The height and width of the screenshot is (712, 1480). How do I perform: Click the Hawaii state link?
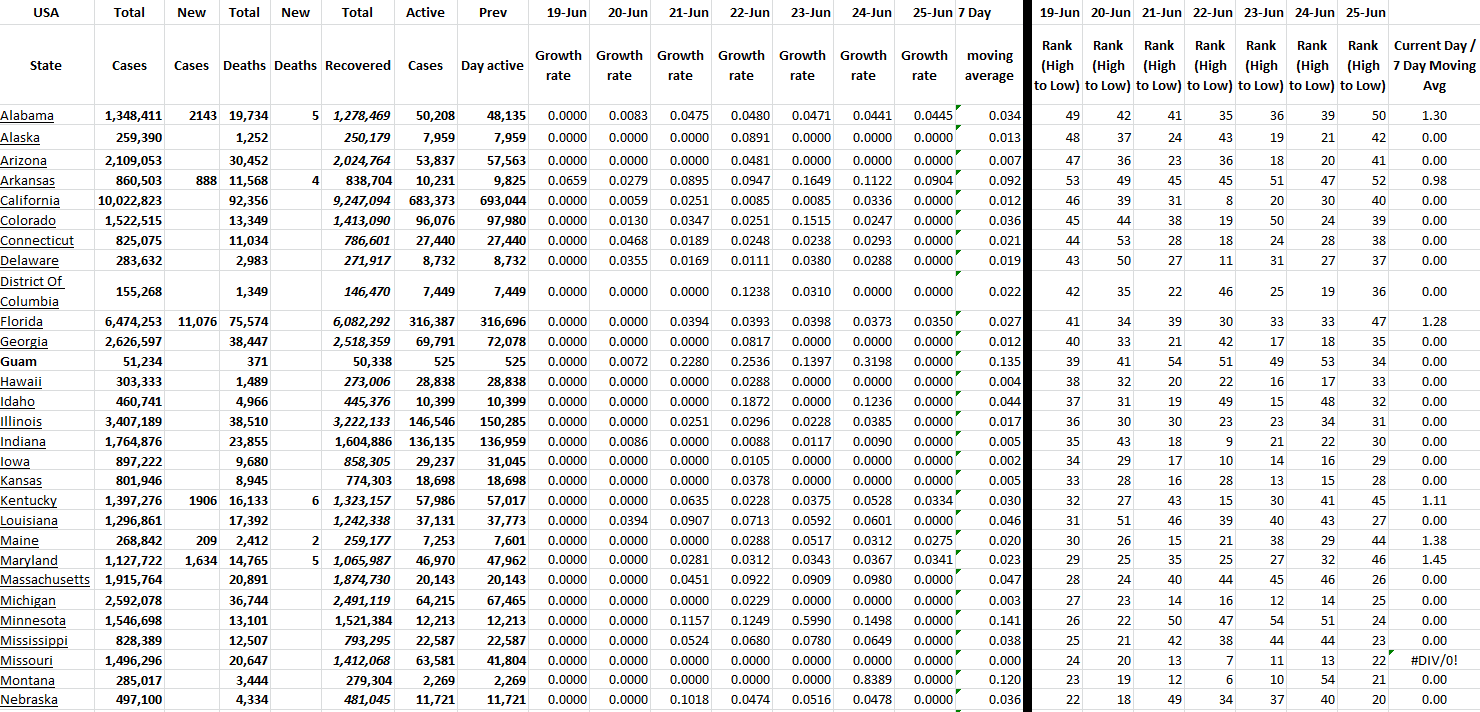click(21, 382)
